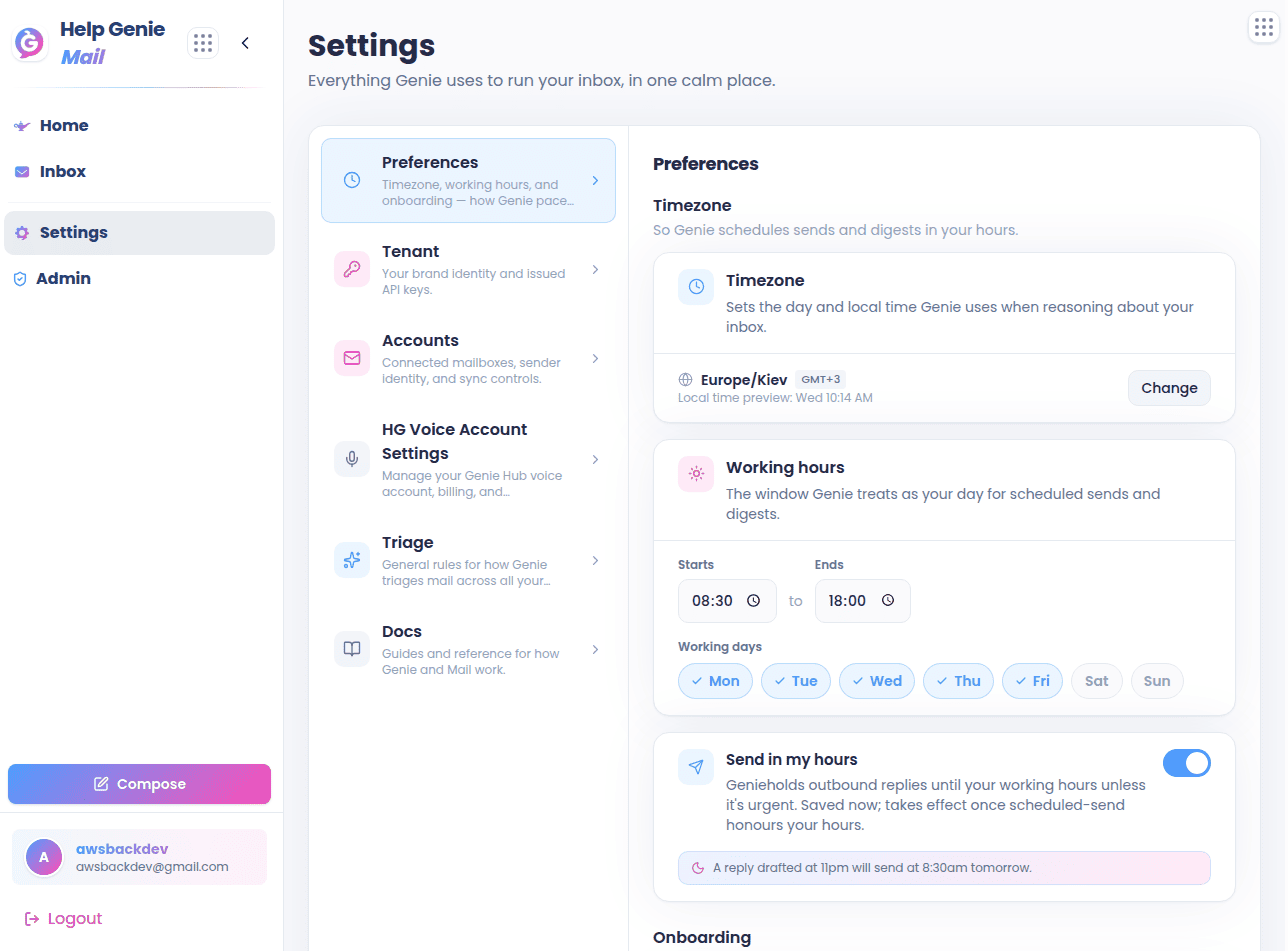Viewport: 1288px width, 951px height.
Task: Open the Docs settings section
Action: (468, 650)
